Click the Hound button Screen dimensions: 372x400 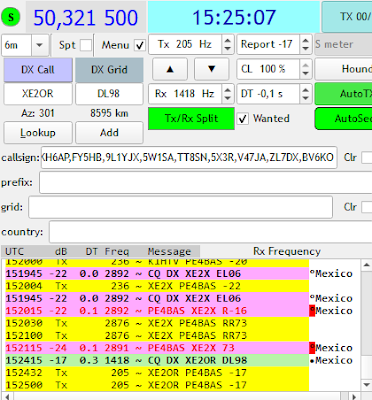click(343, 69)
